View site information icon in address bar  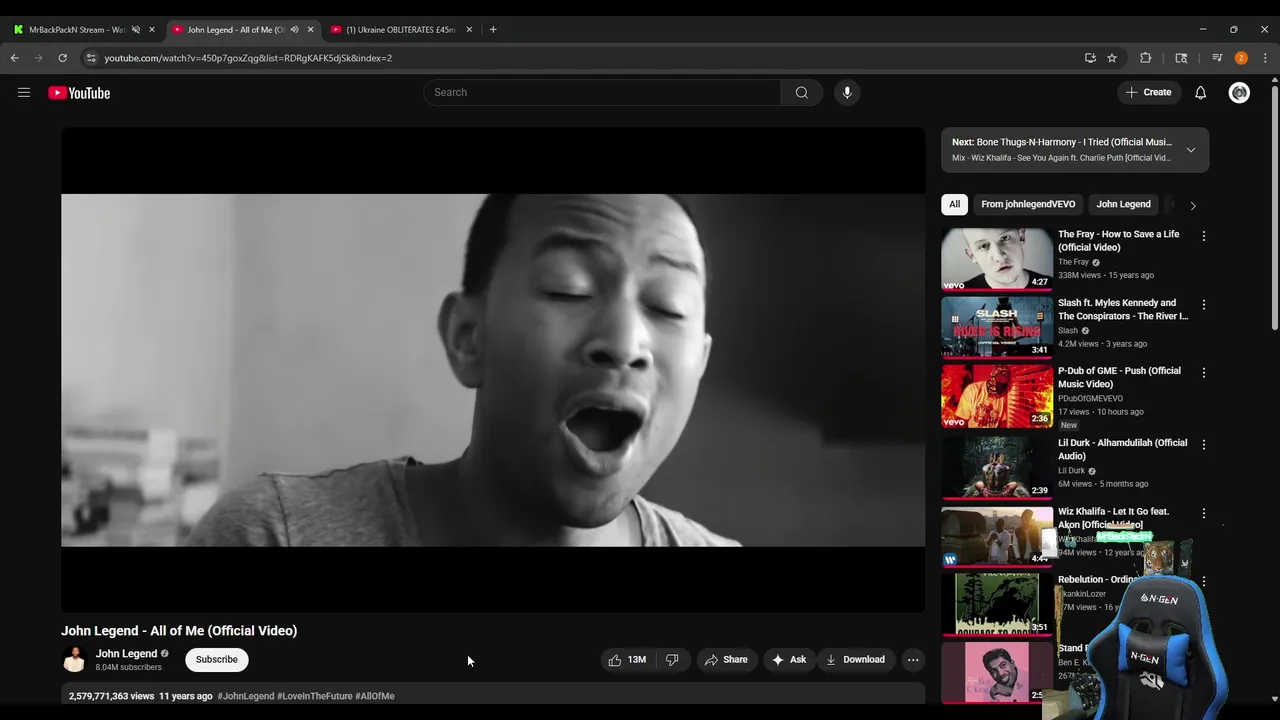[91, 58]
